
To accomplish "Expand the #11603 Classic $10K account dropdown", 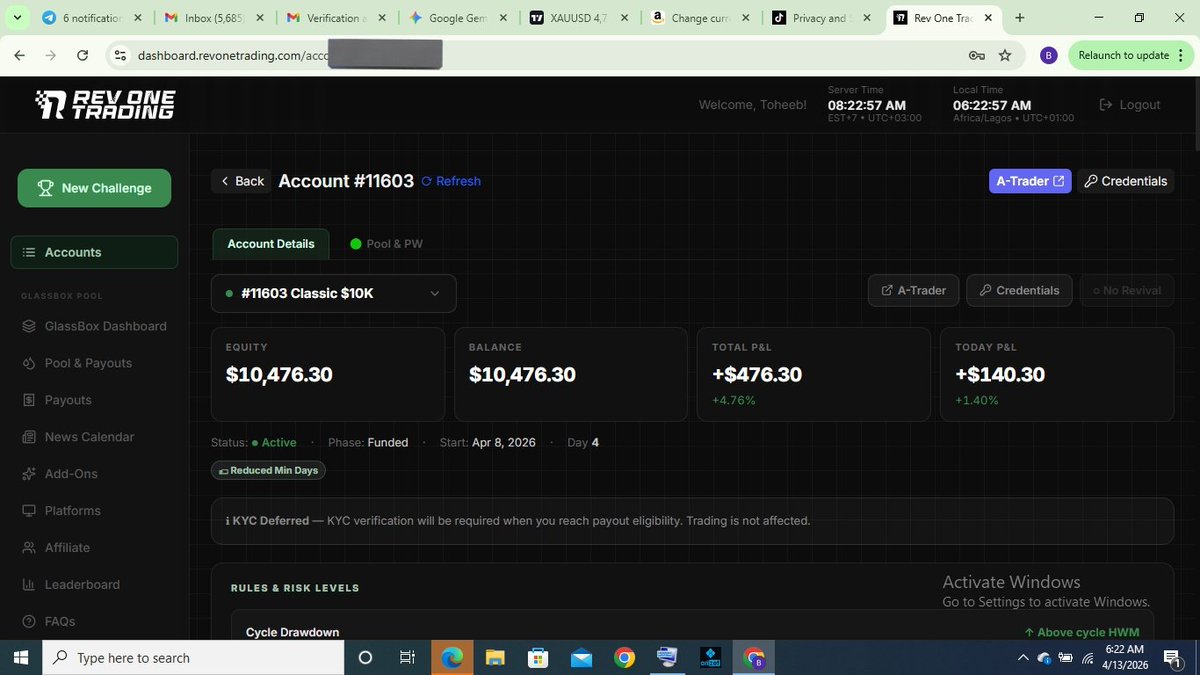I will (x=334, y=293).
